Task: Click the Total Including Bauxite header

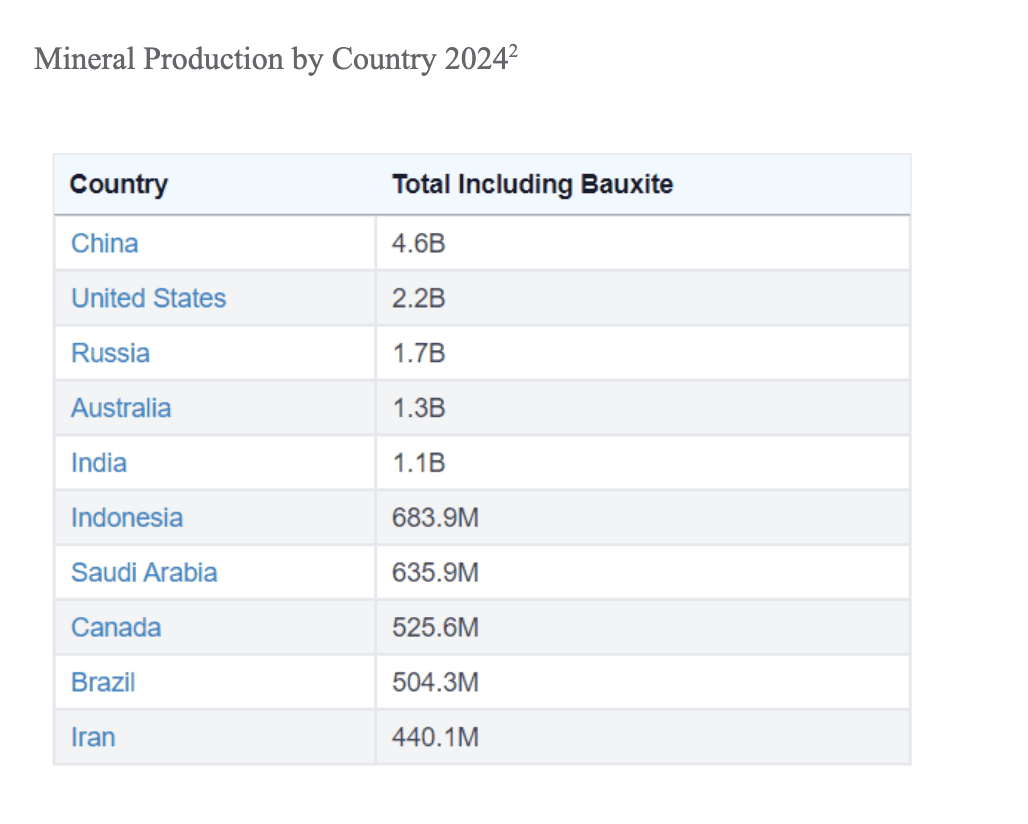Action: [532, 185]
